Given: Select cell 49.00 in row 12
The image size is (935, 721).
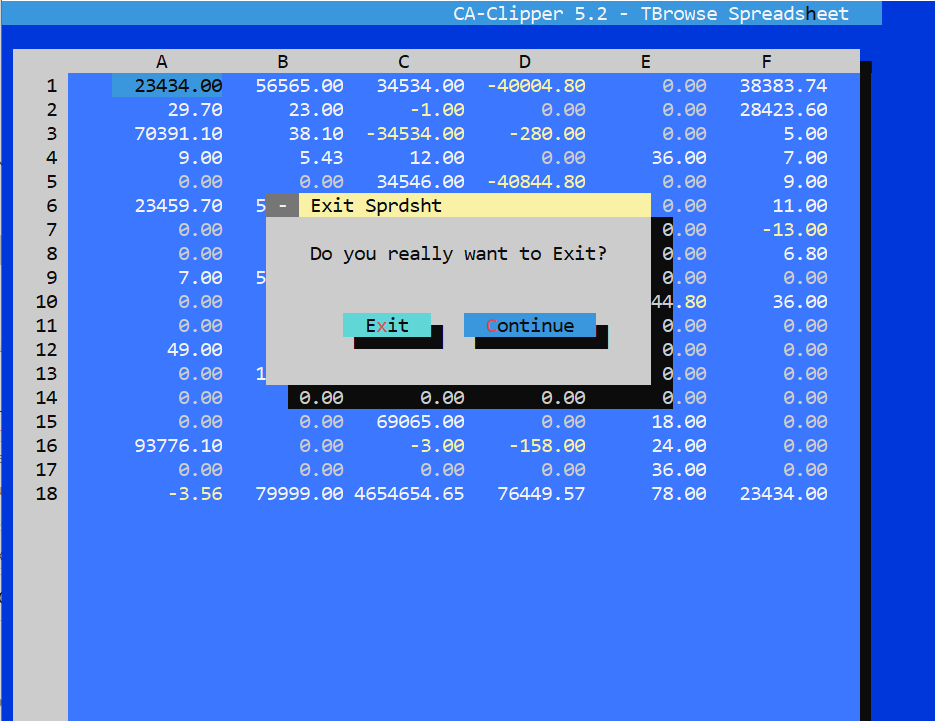Looking at the screenshot, I should tap(195, 349).
